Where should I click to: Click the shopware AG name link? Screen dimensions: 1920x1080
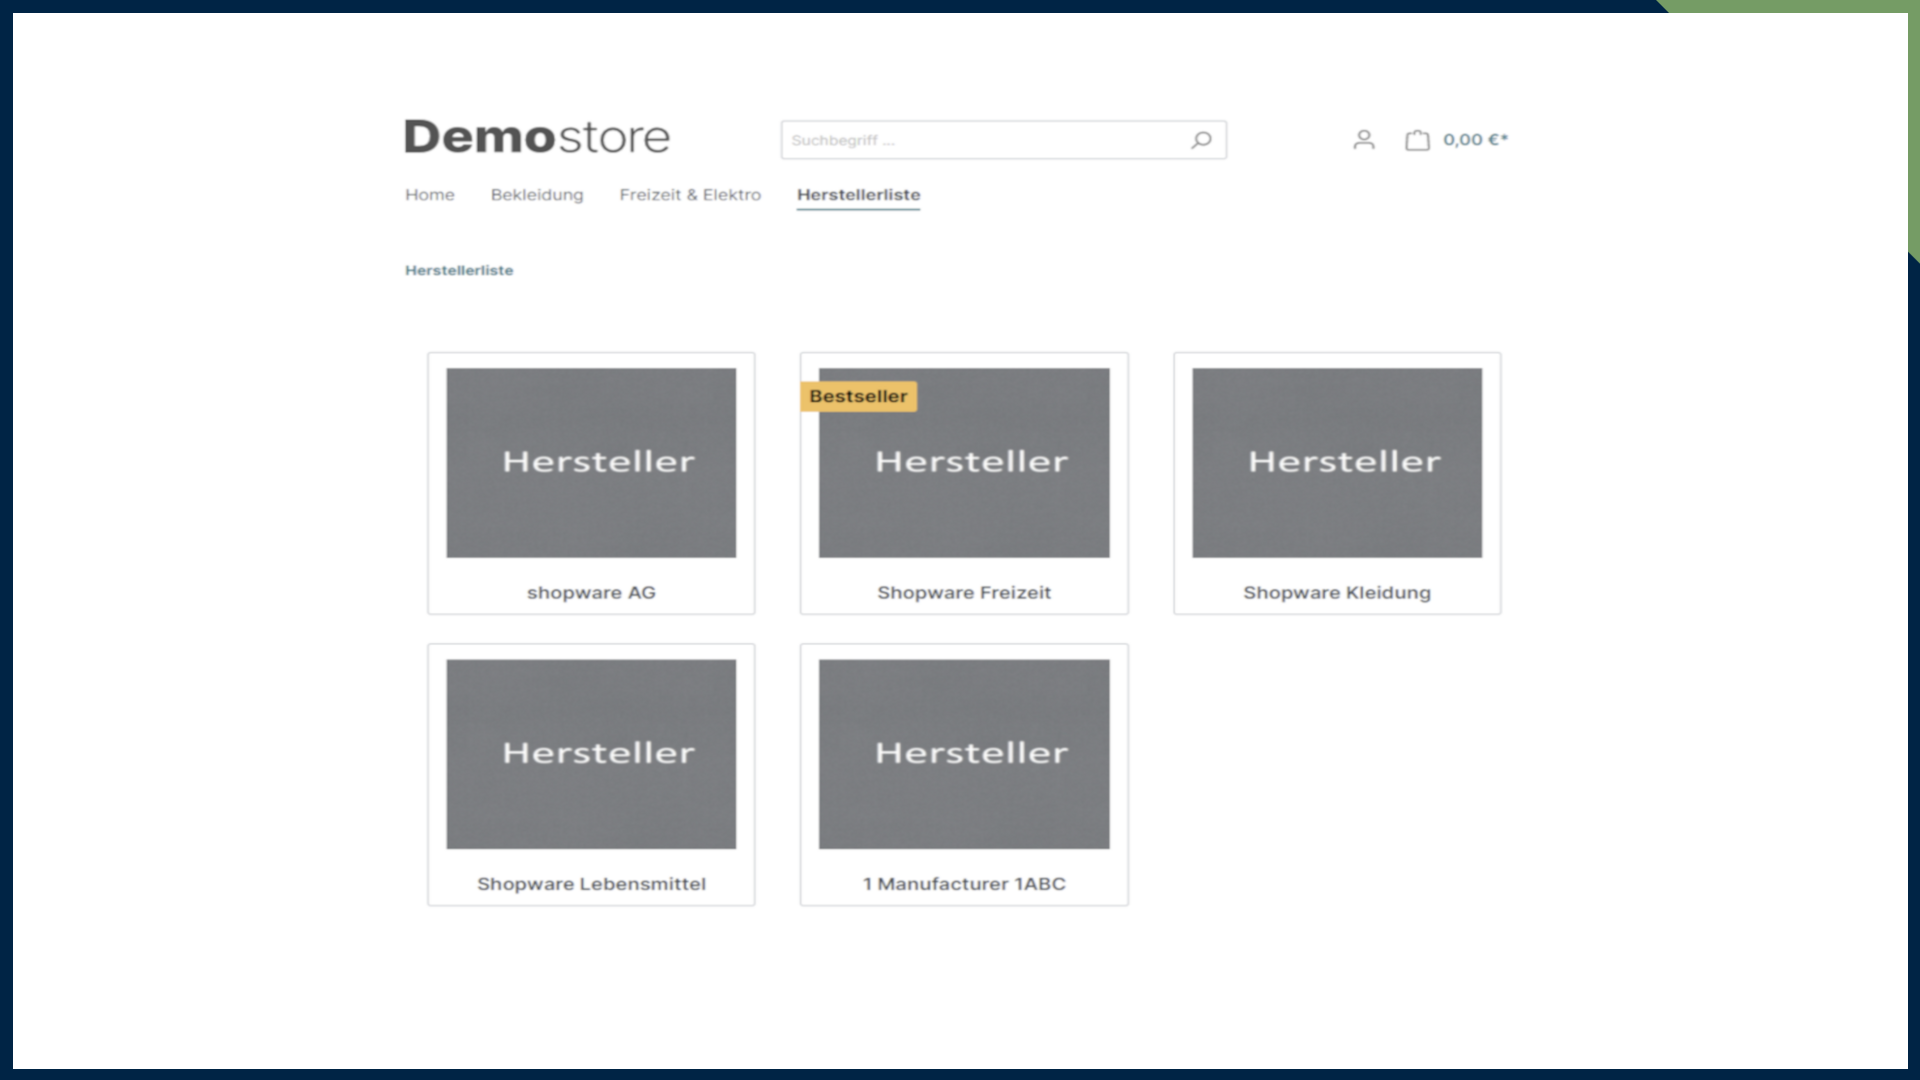[x=591, y=593]
